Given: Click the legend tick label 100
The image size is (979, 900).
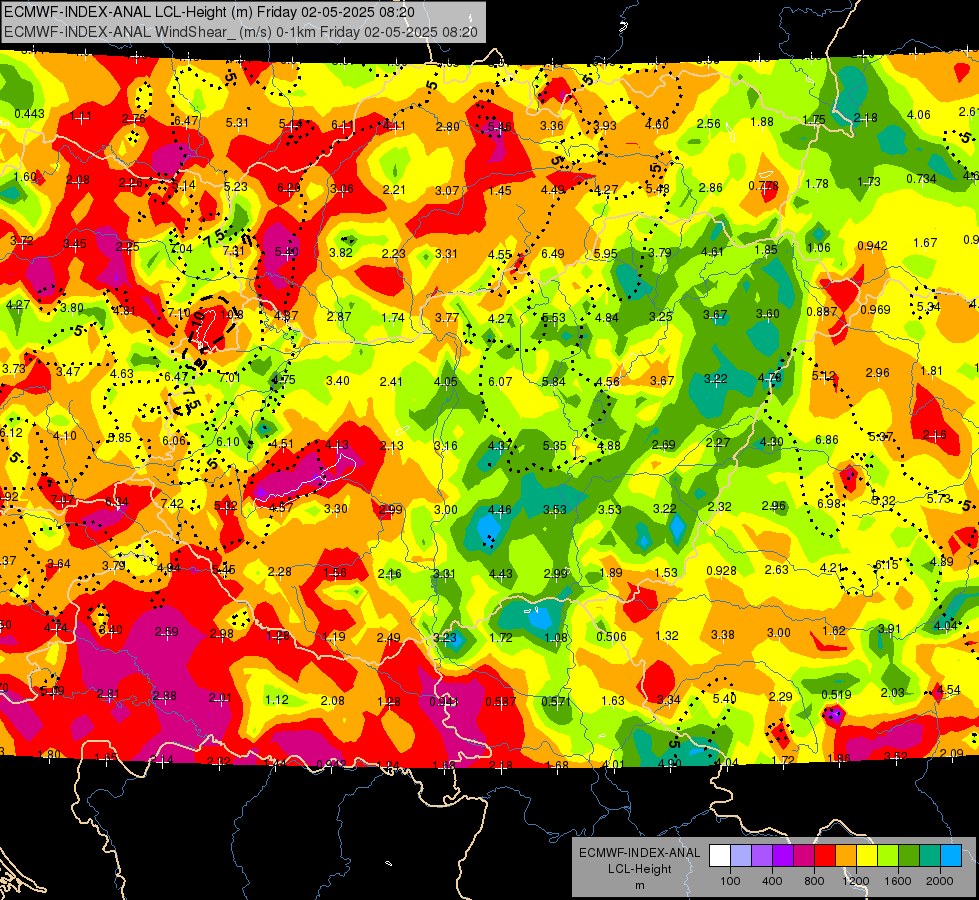Looking at the screenshot, I should [730, 881].
